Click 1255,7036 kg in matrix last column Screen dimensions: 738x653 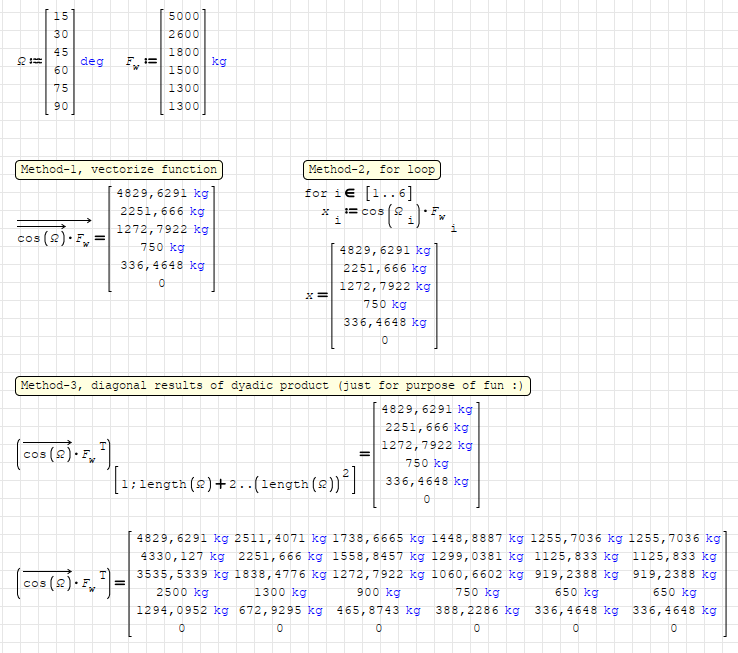pyautogui.click(x=675, y=538)
